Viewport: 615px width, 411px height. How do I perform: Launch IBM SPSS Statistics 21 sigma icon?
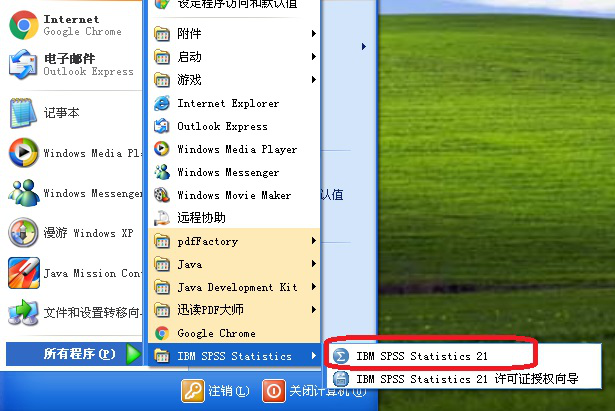(x=340, y=356)
